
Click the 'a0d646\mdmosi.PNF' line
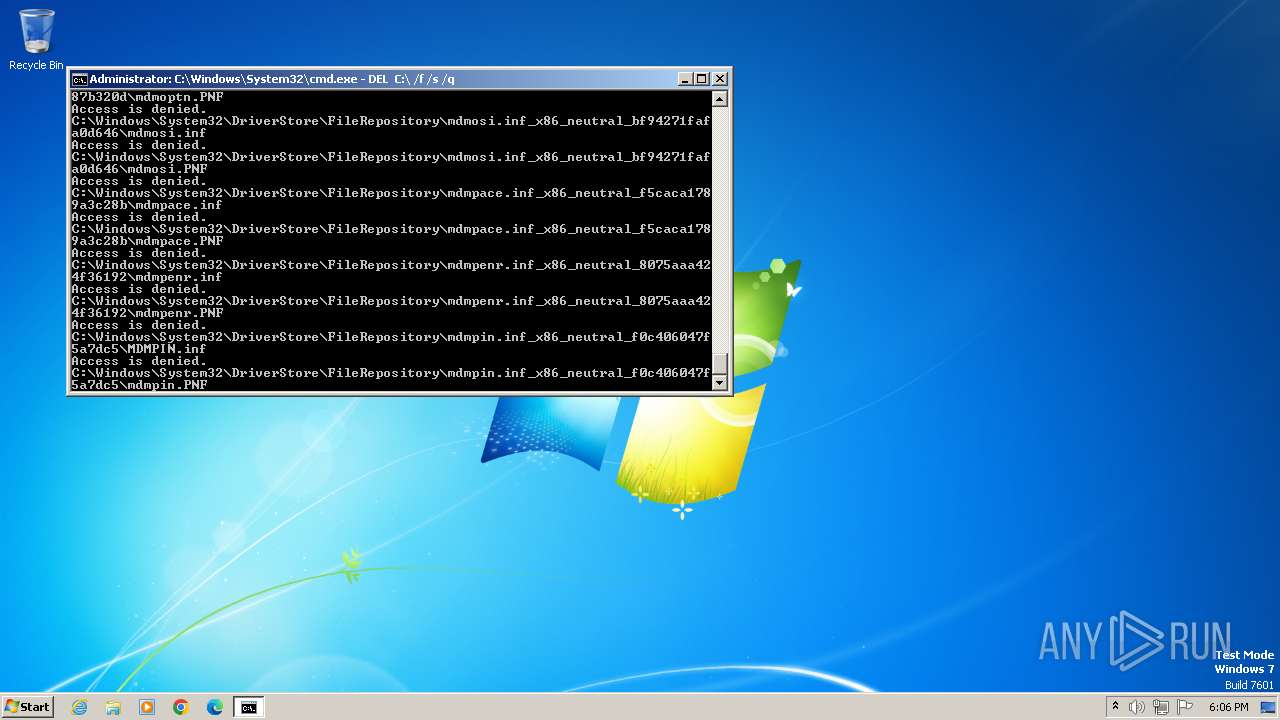click(x=139, y=169)
